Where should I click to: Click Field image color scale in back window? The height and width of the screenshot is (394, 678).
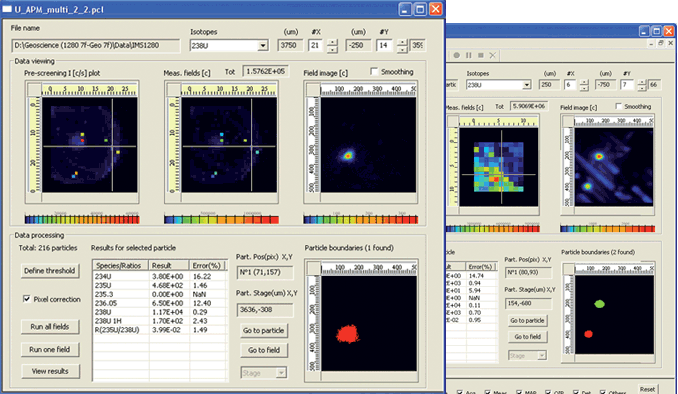(608, 228)
